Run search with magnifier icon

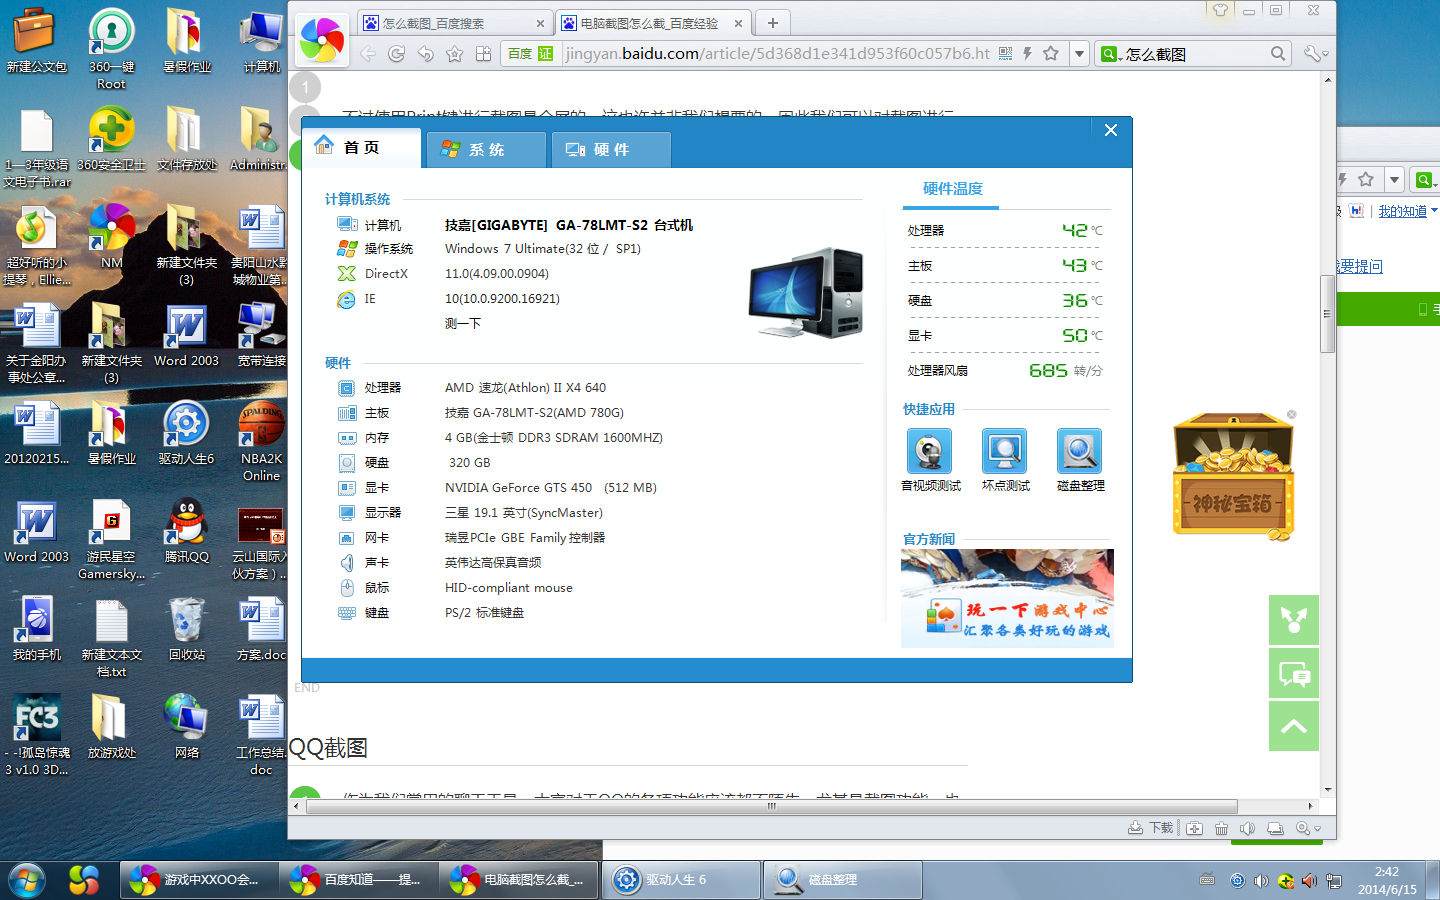(1278, 54)
